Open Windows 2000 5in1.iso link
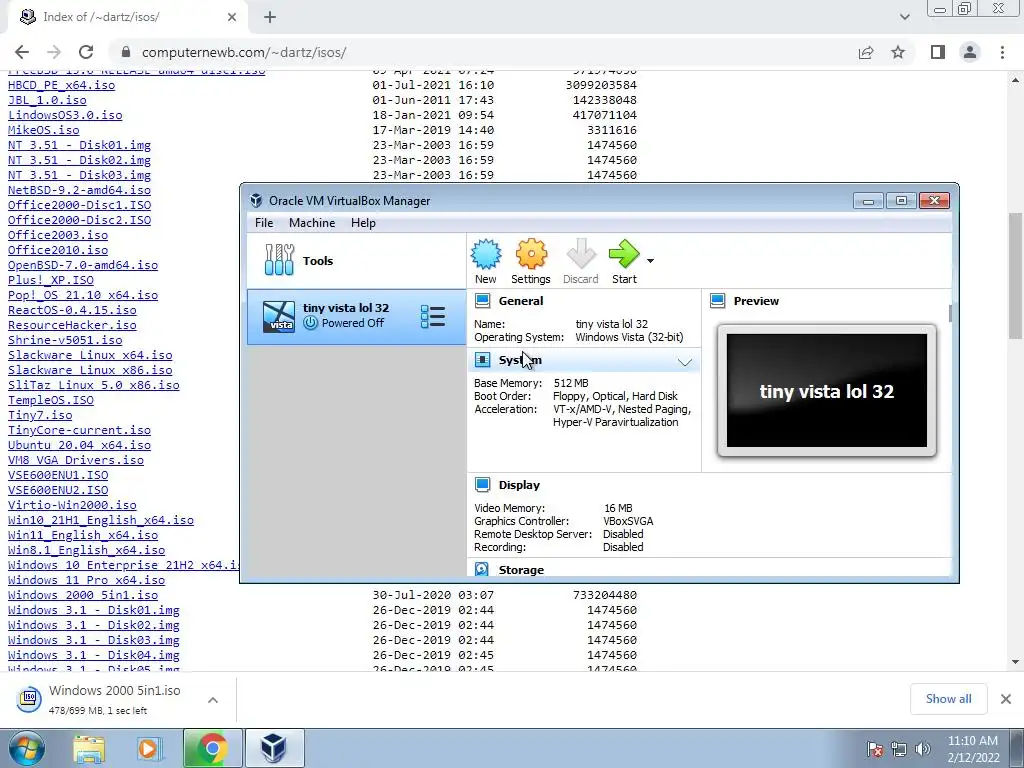 click(x=83, y=595)
